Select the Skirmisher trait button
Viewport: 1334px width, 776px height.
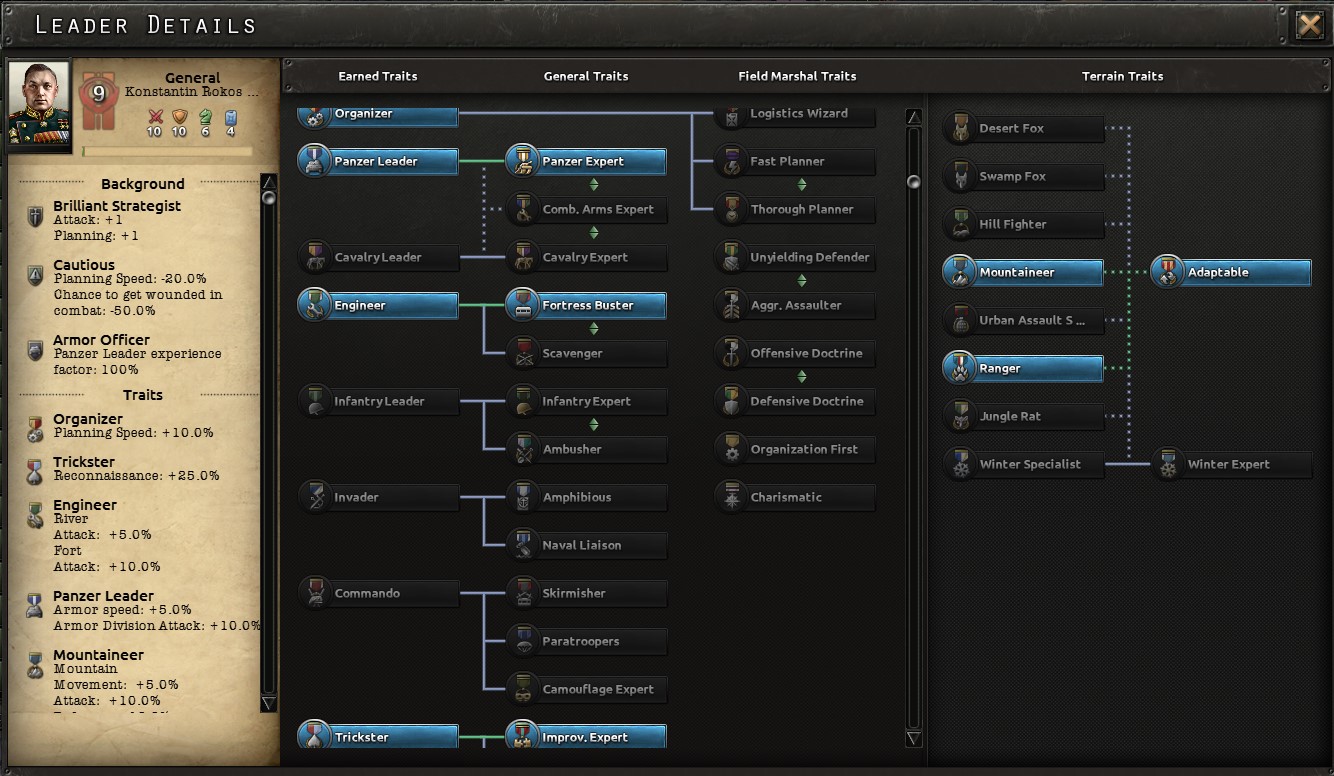tap(586, 593)
